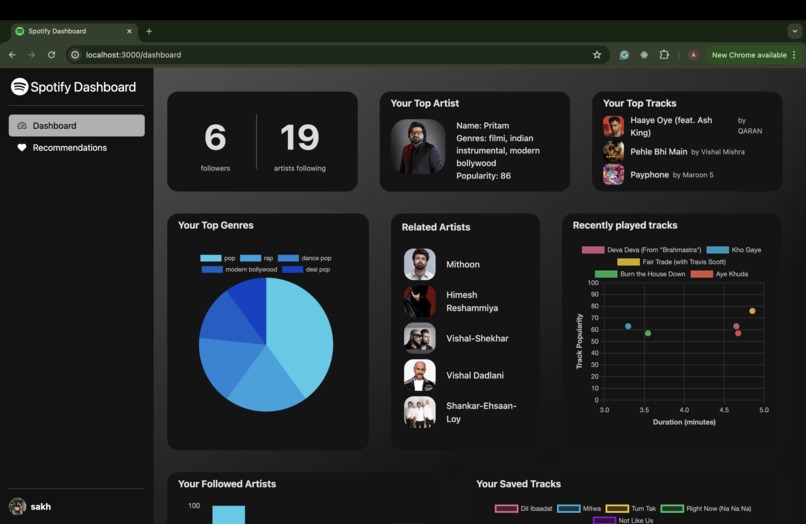
Task: Click the 6 followers count
Action: (215, 137)
